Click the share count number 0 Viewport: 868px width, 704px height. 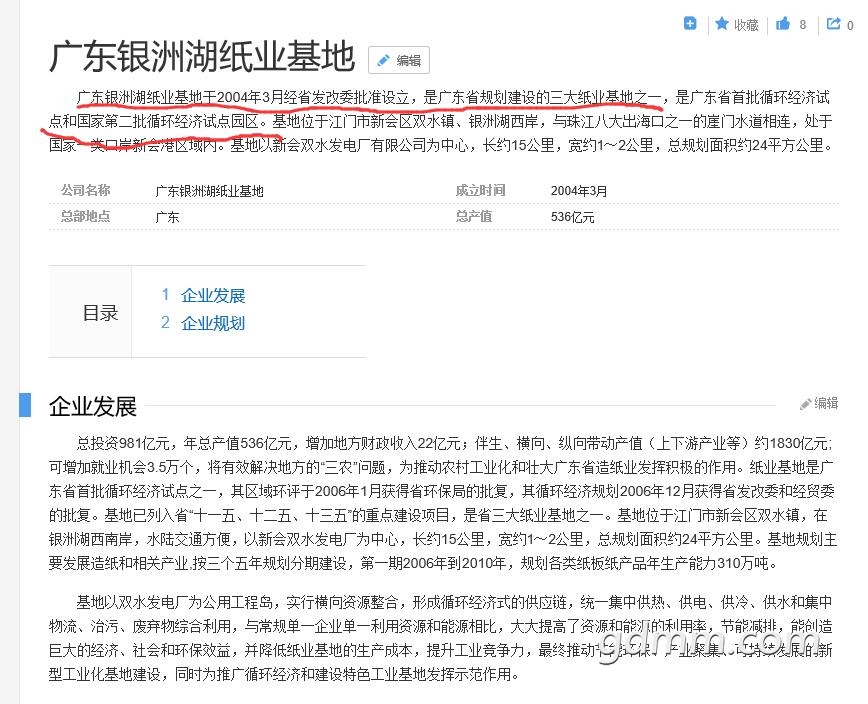[850, 25]
